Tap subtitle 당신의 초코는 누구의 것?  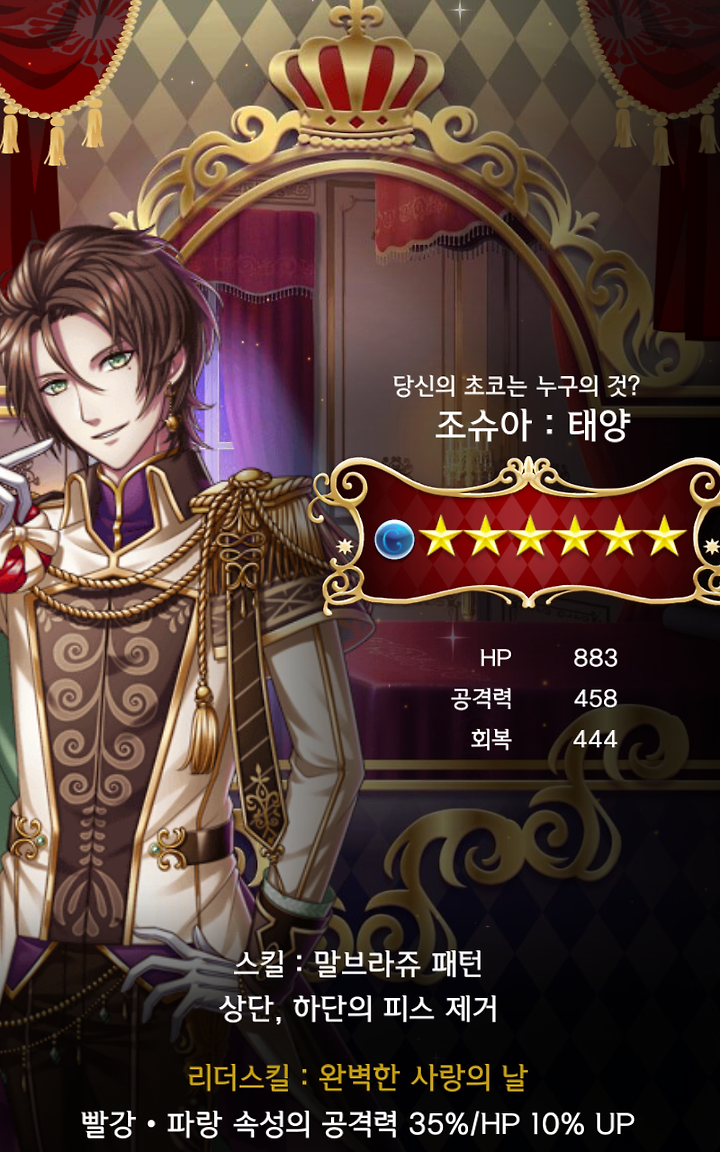[516, 388]
